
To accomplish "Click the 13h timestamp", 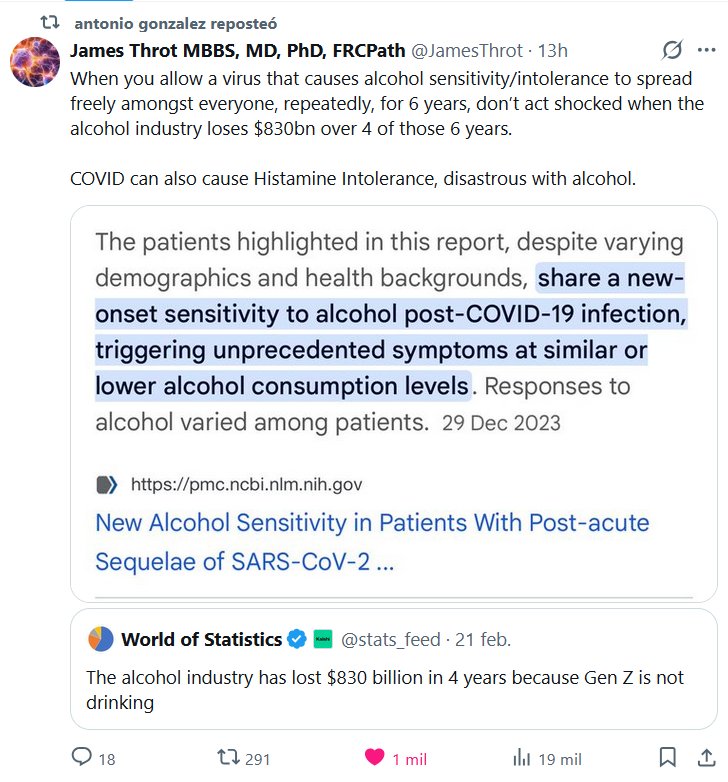I will pos(551,50).
